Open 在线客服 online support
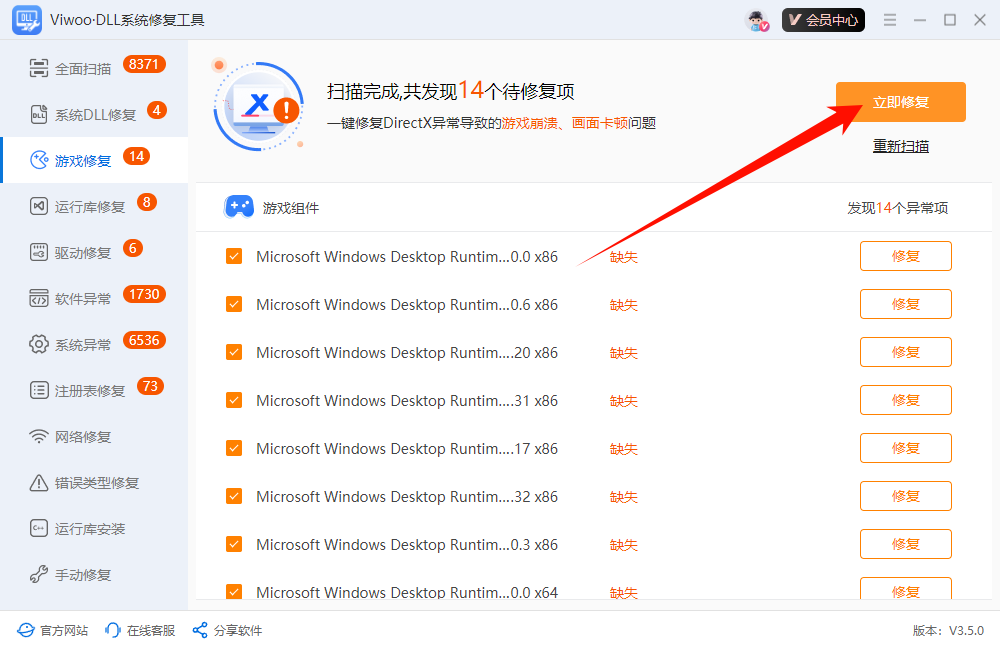 140,631
